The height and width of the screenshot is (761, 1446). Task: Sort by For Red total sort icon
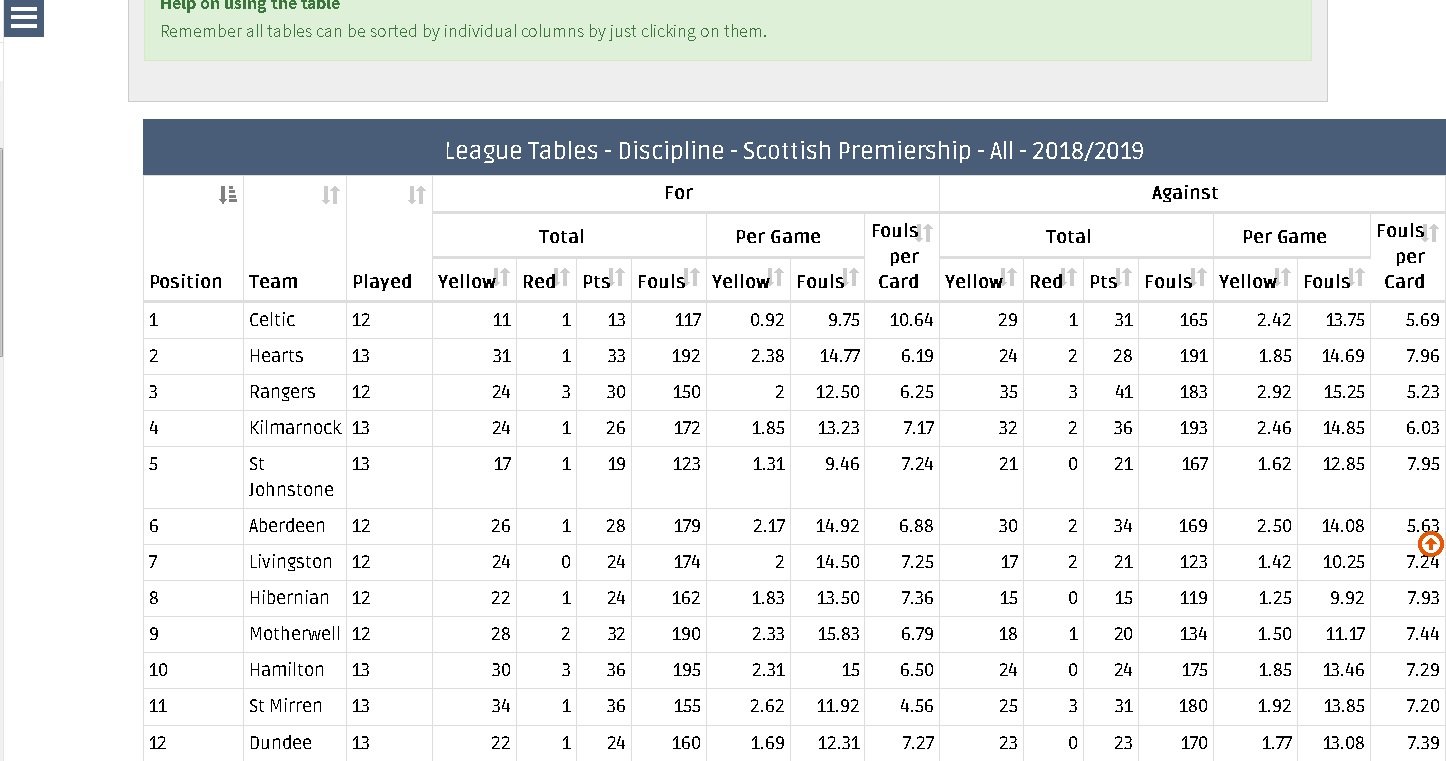pyautogui.click(x=563, y=275)
